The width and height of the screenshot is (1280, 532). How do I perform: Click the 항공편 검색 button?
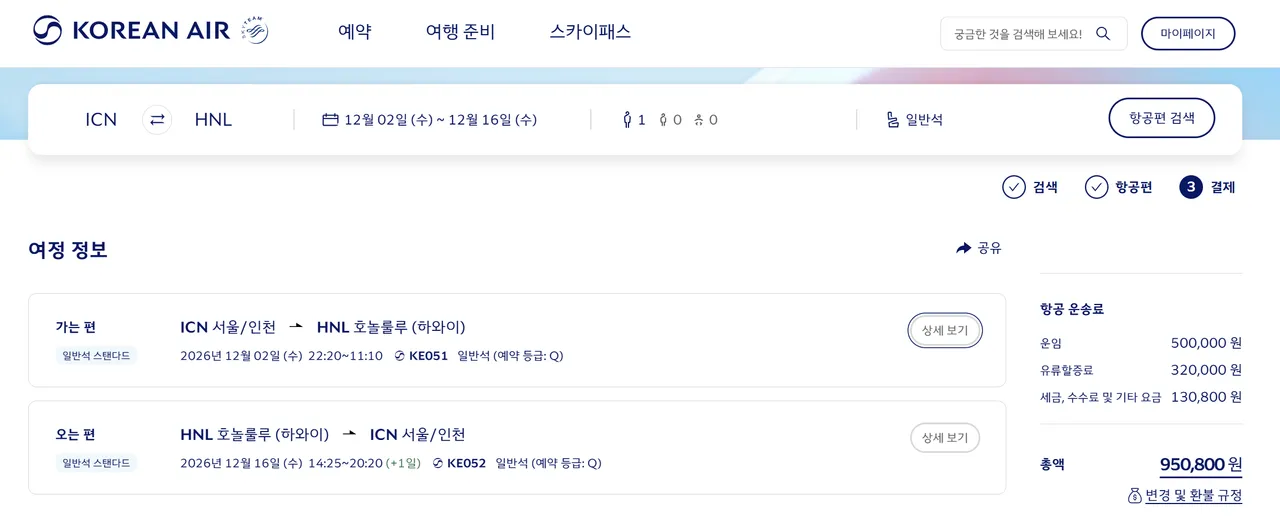pyautogui.click(x=1162, y=118)
